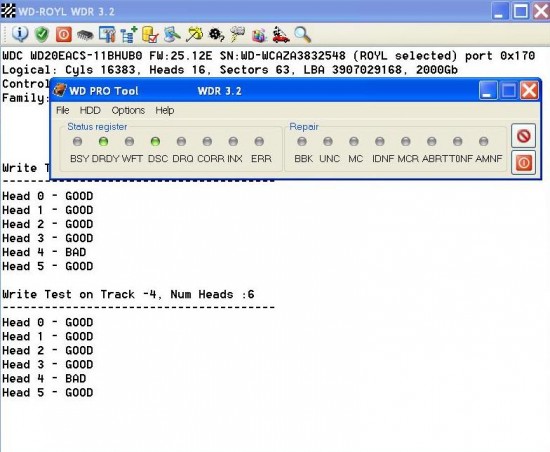Click the UNC repair indicator

pyautogui.click(x=328, y=142)
